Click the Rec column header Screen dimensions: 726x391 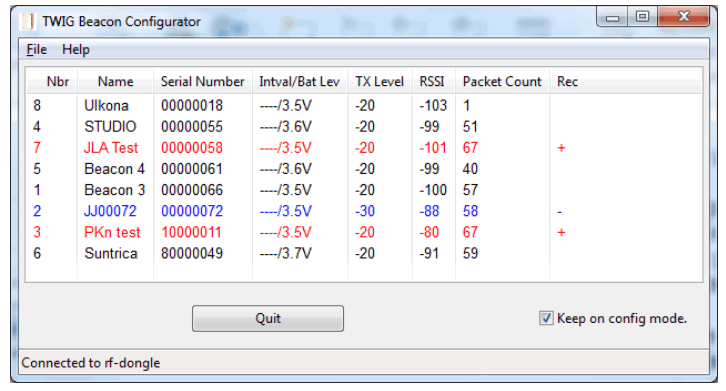point(567,82)
